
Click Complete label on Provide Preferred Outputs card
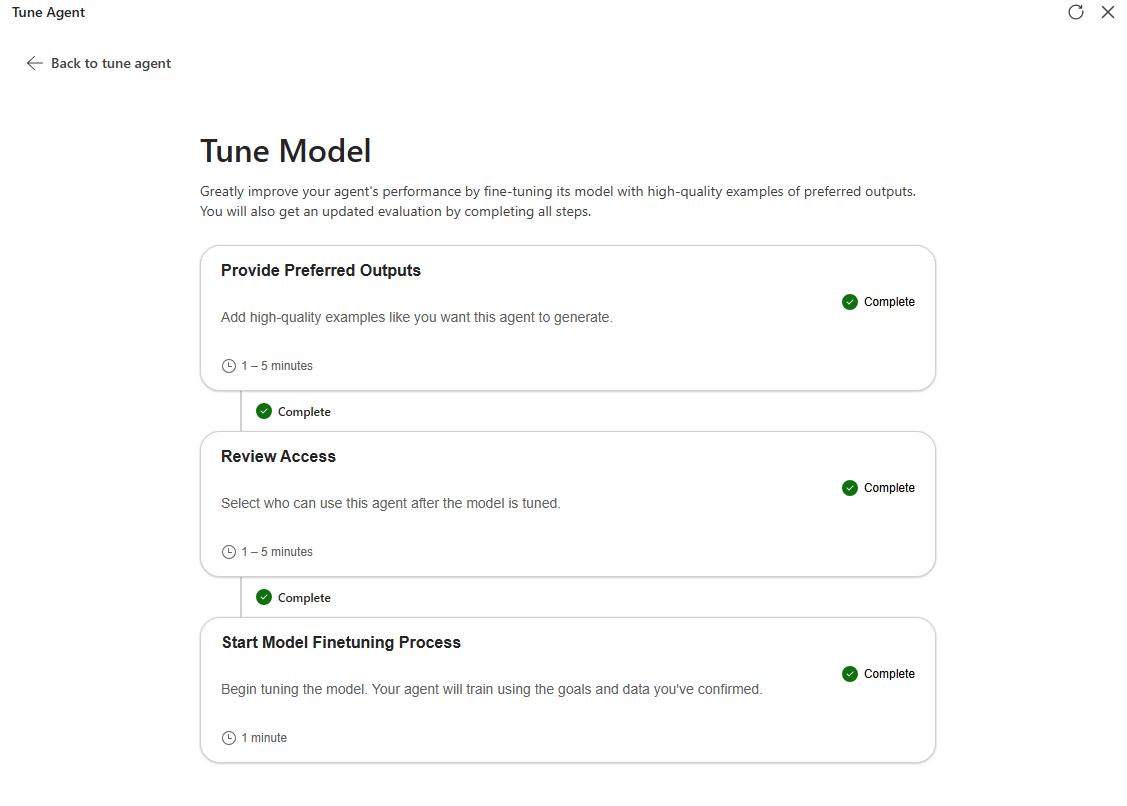point(889,302)
